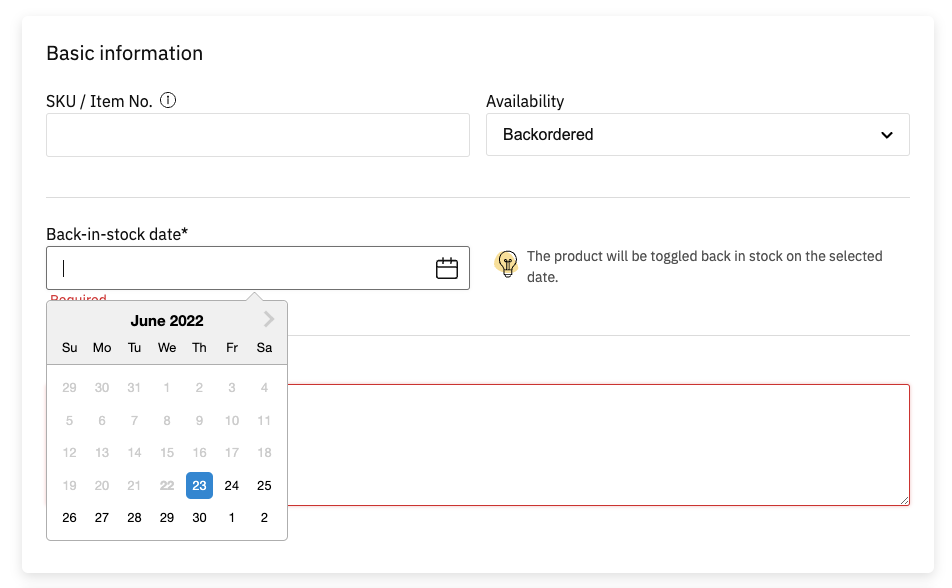Show SKU / Item No. info tooltip
Image resolution: width=952 pixels, height=588 pixels.
168,100
